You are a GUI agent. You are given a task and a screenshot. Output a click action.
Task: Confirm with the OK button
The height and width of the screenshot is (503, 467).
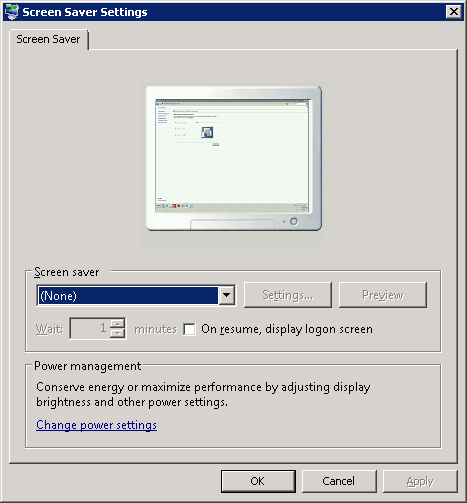(x=258, y=481)
